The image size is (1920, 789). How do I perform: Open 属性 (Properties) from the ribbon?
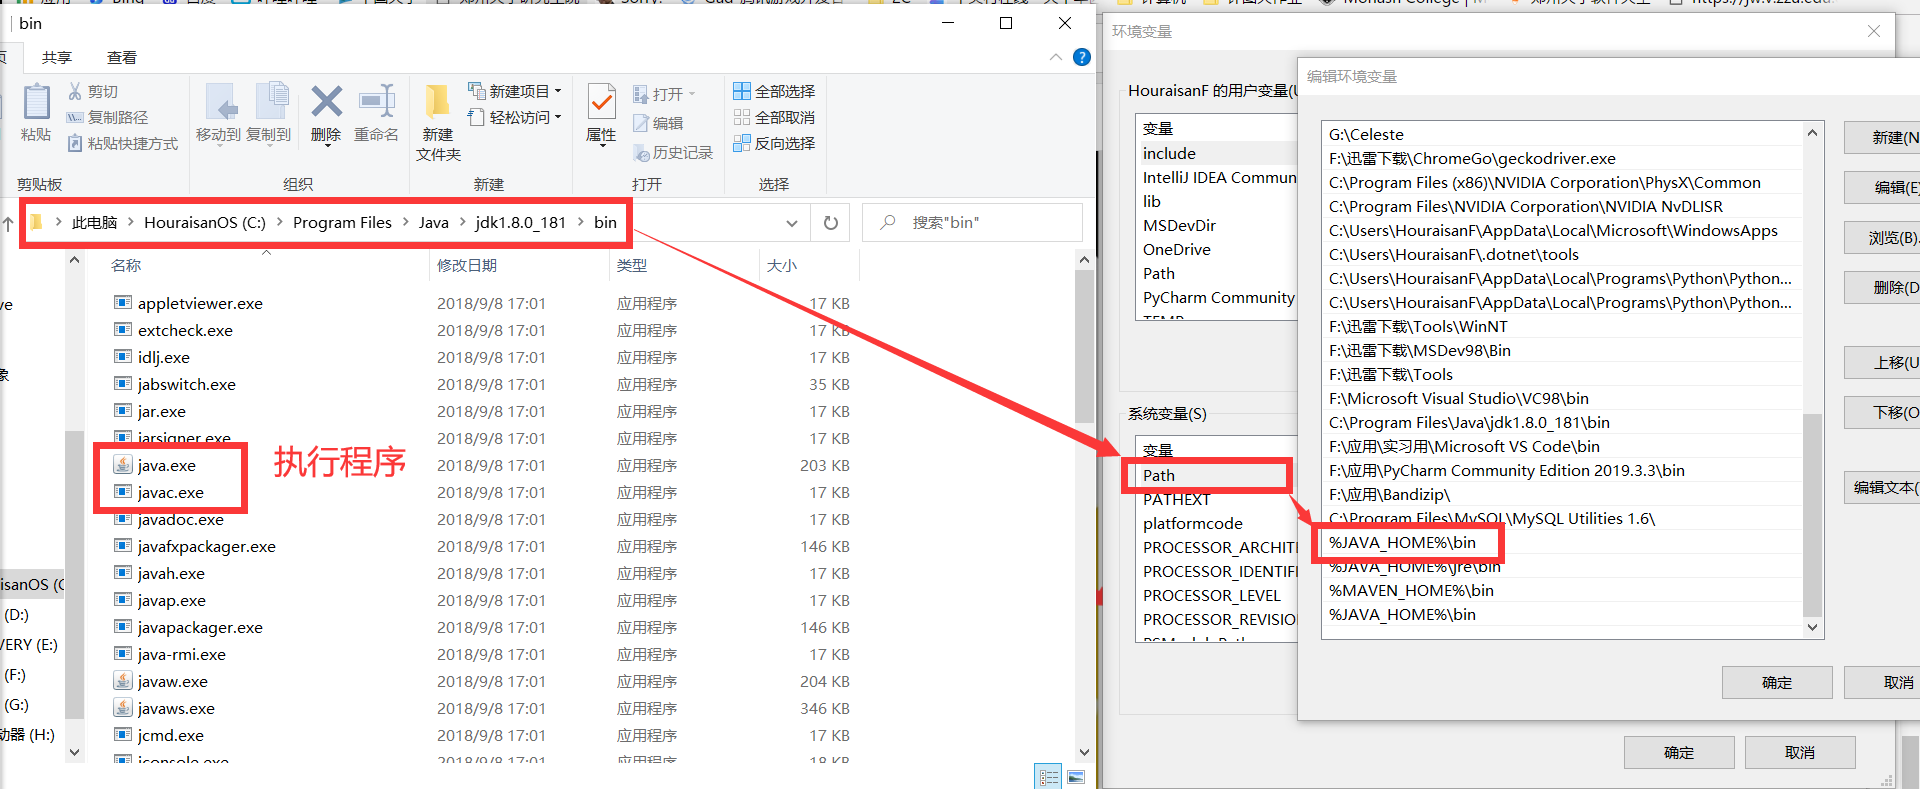[x=601, y=115]
